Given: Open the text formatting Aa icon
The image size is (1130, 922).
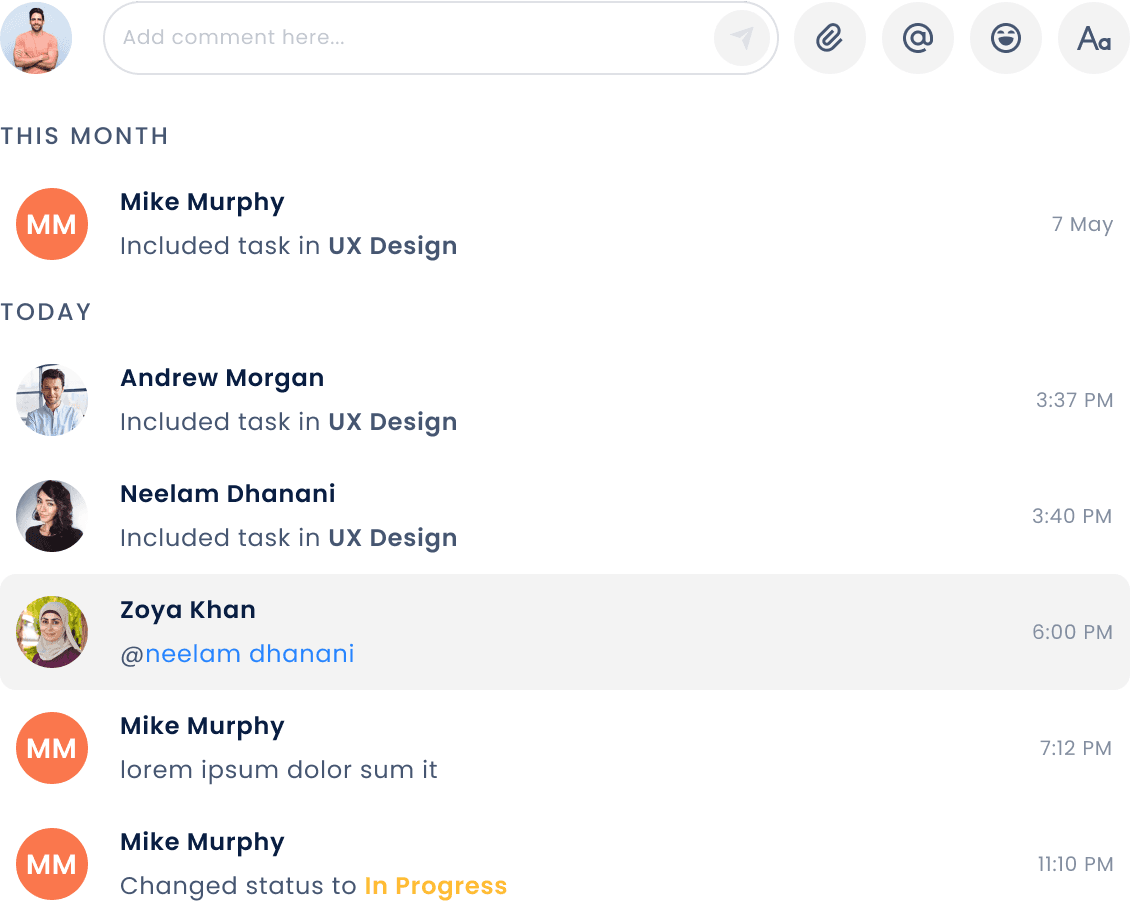Looking at the screenshot, I should [x=1093, y=37].
